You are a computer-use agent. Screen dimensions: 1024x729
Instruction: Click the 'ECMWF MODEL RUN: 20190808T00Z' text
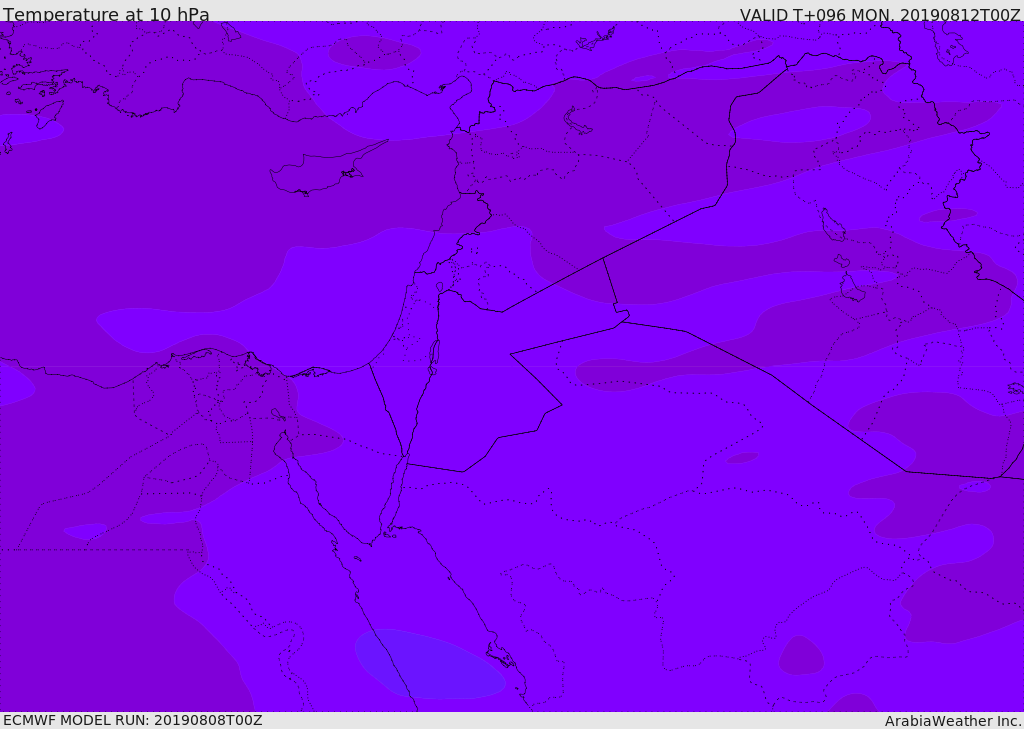(x=133, y=720)
